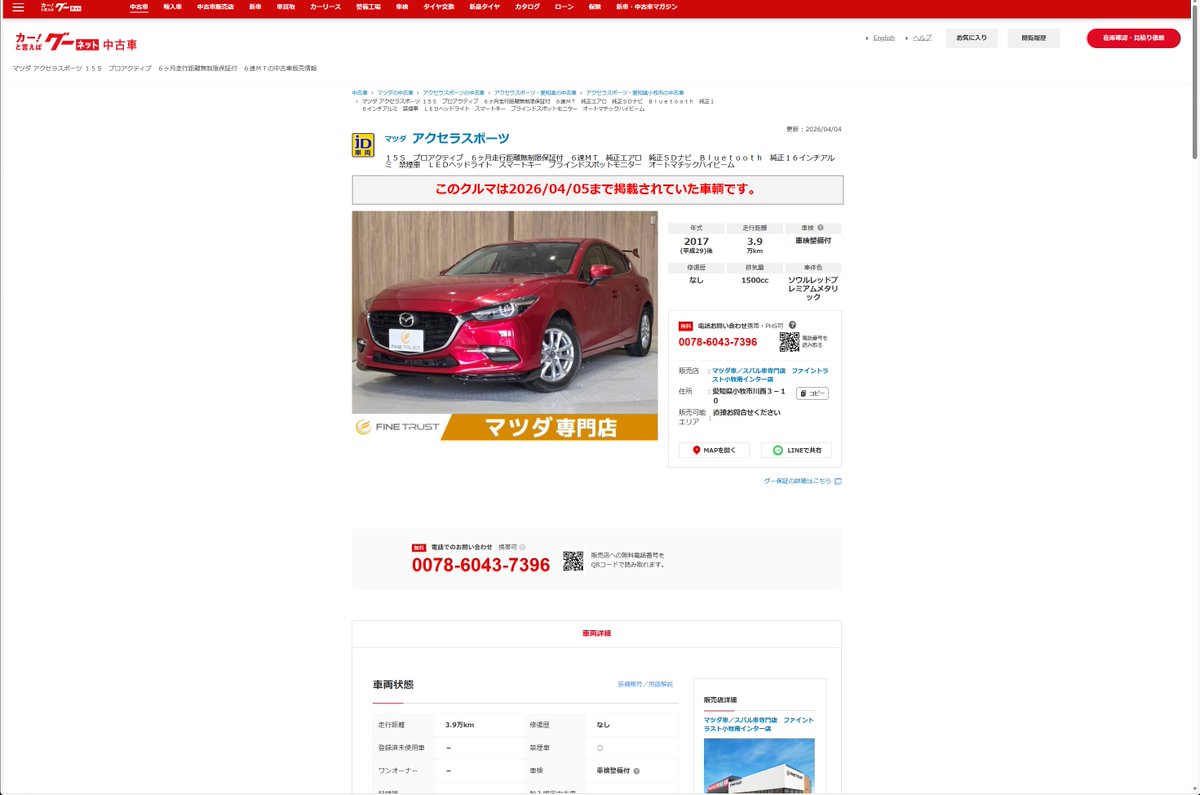Open dealer name link under 販売店詳細
This screenshot has height=795, width=1200.
click(x=759, y=724)
